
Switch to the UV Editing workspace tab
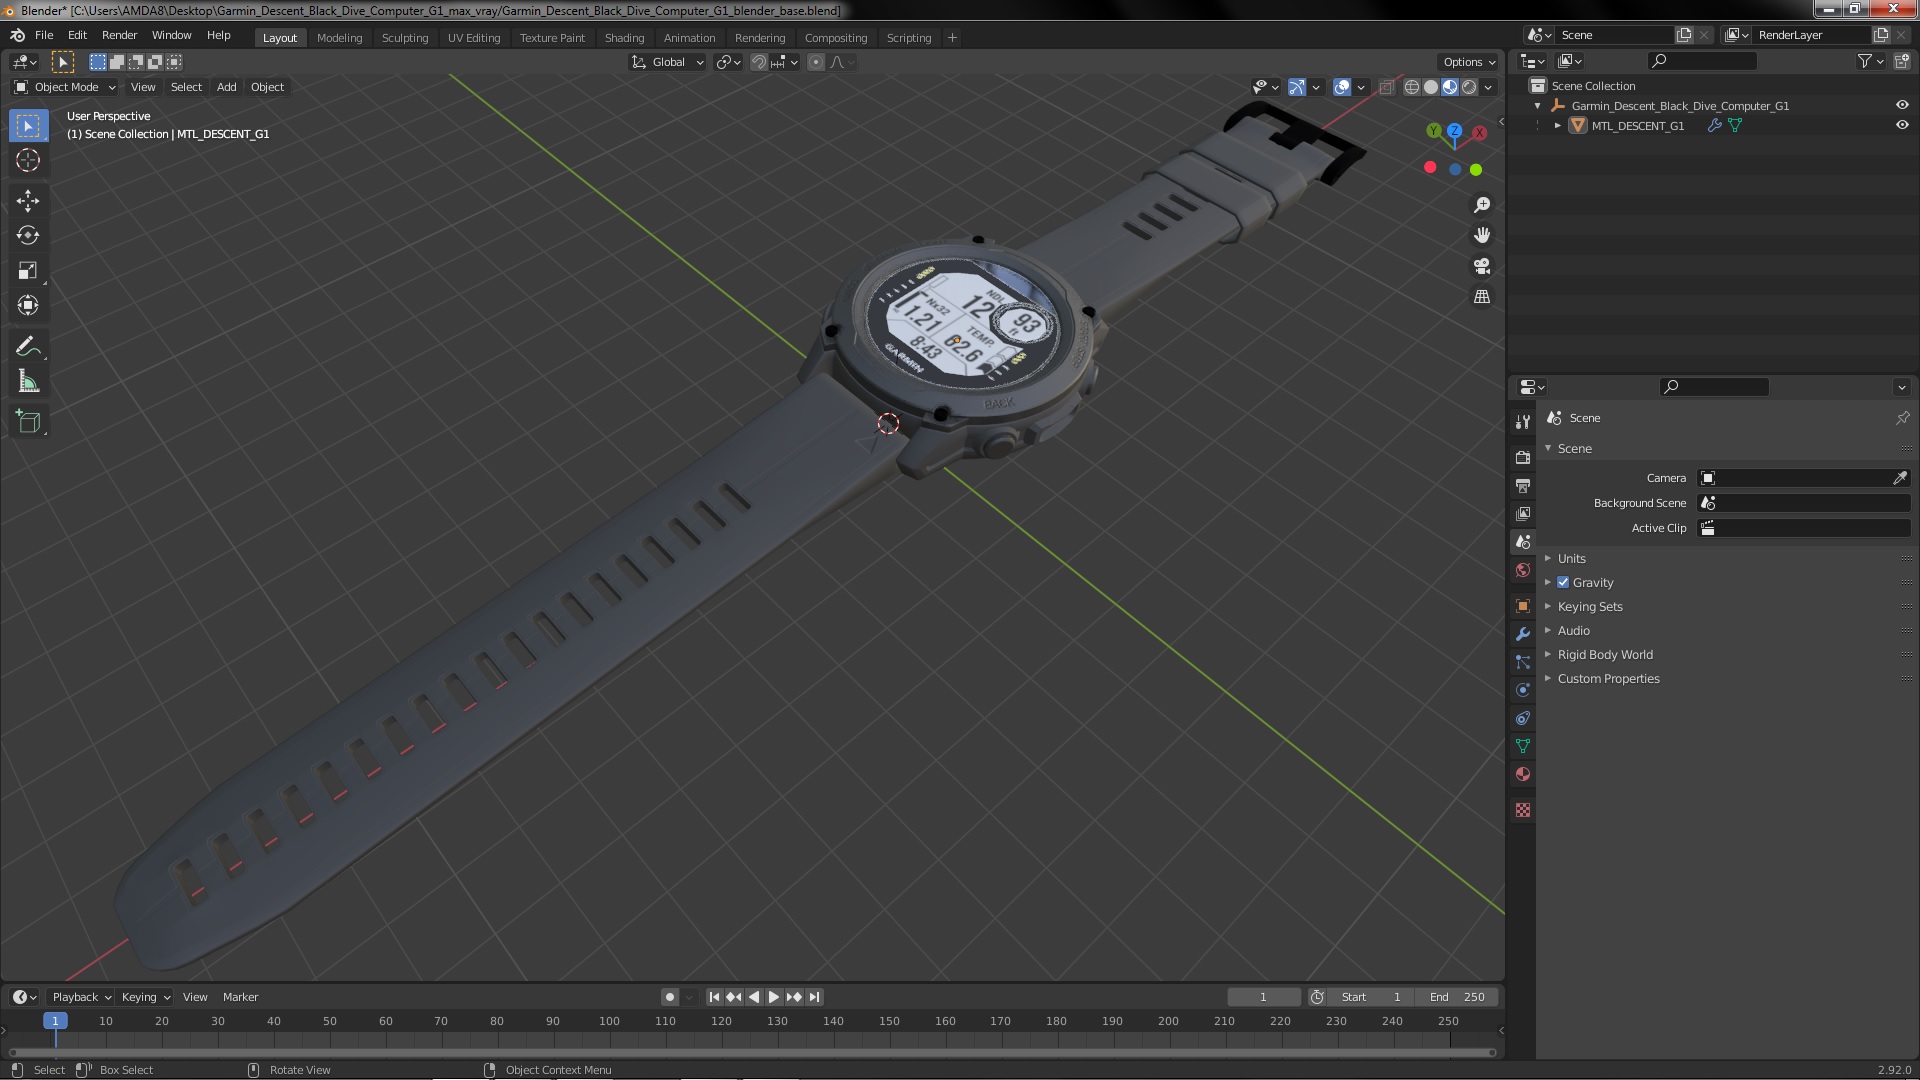(x=473, y=38)
